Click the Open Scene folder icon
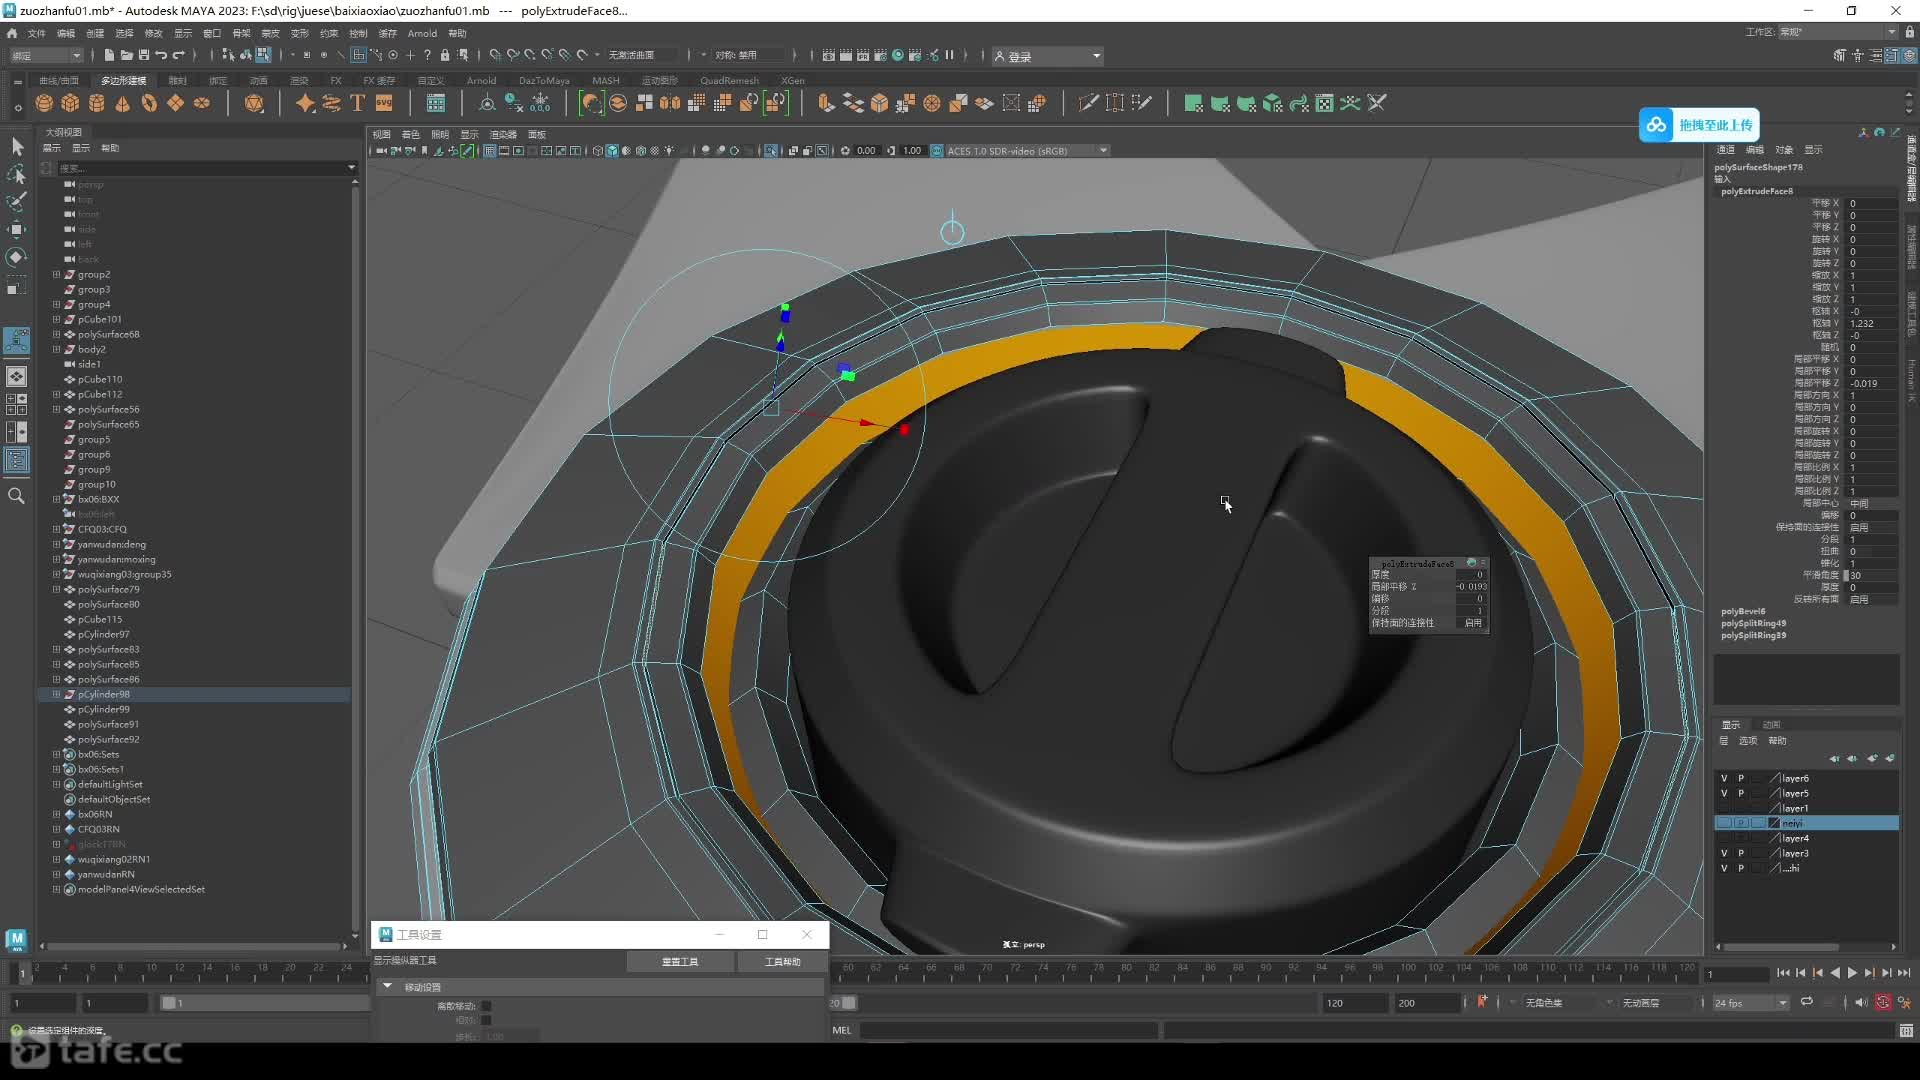1920x1080 pixels. coord(127,55)
